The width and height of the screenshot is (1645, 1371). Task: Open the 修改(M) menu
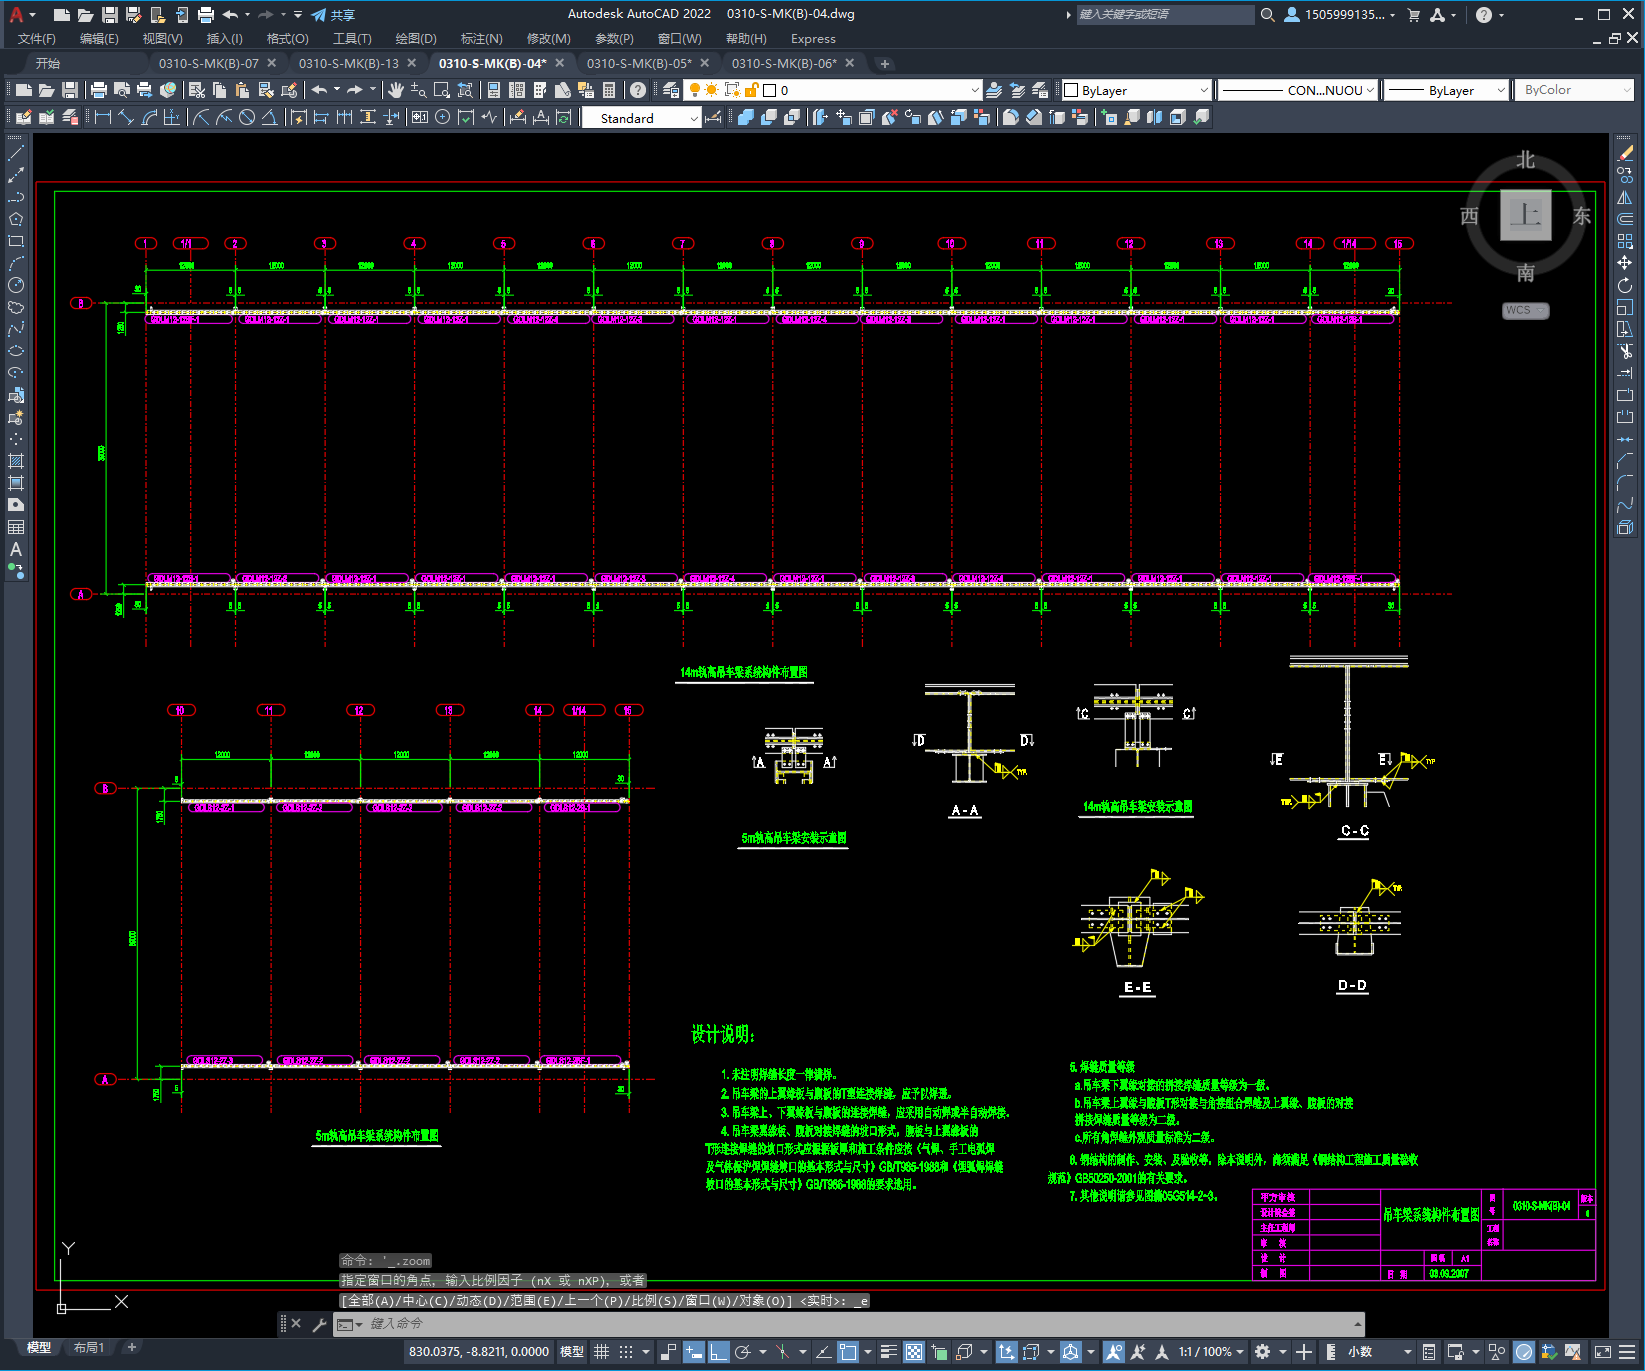(548, 39)
